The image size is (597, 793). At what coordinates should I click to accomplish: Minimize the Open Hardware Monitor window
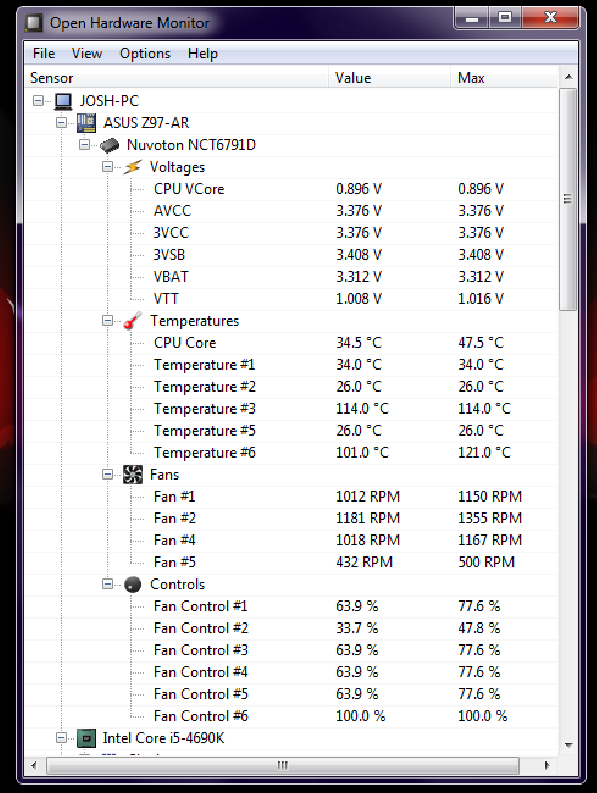coord(472,18)
